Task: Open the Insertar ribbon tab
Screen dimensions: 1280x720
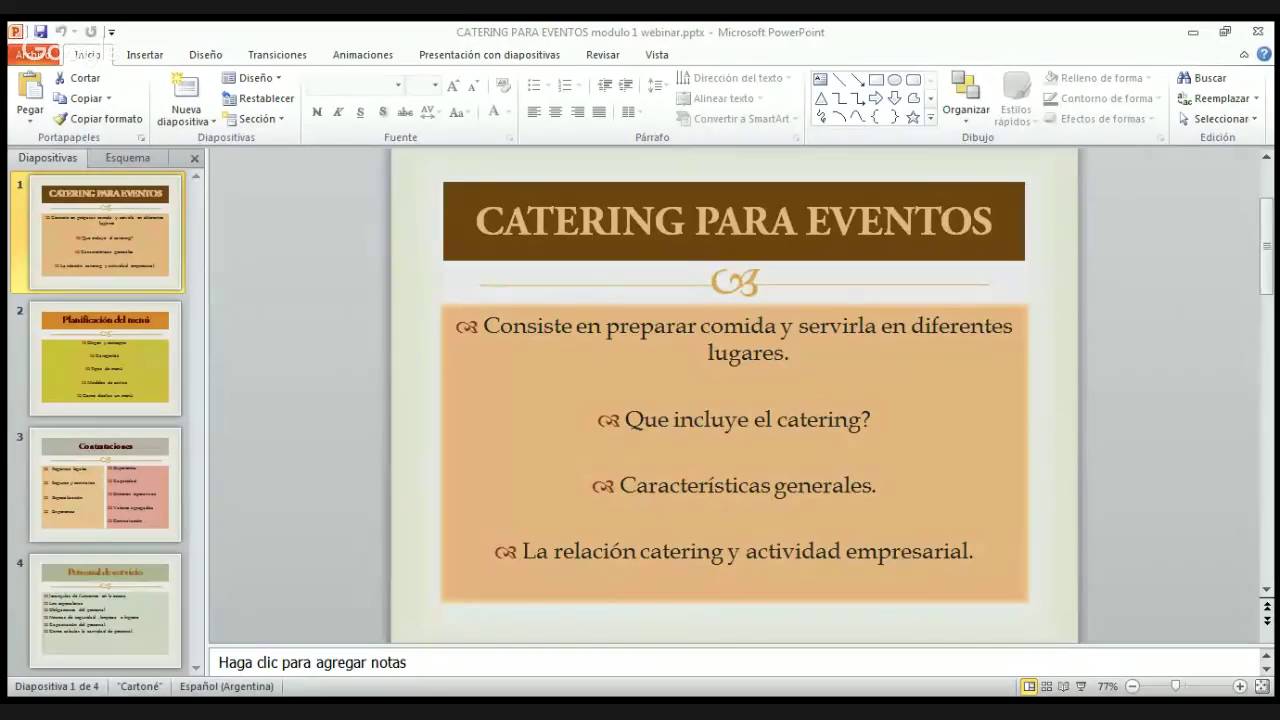Action: [145, 55]
